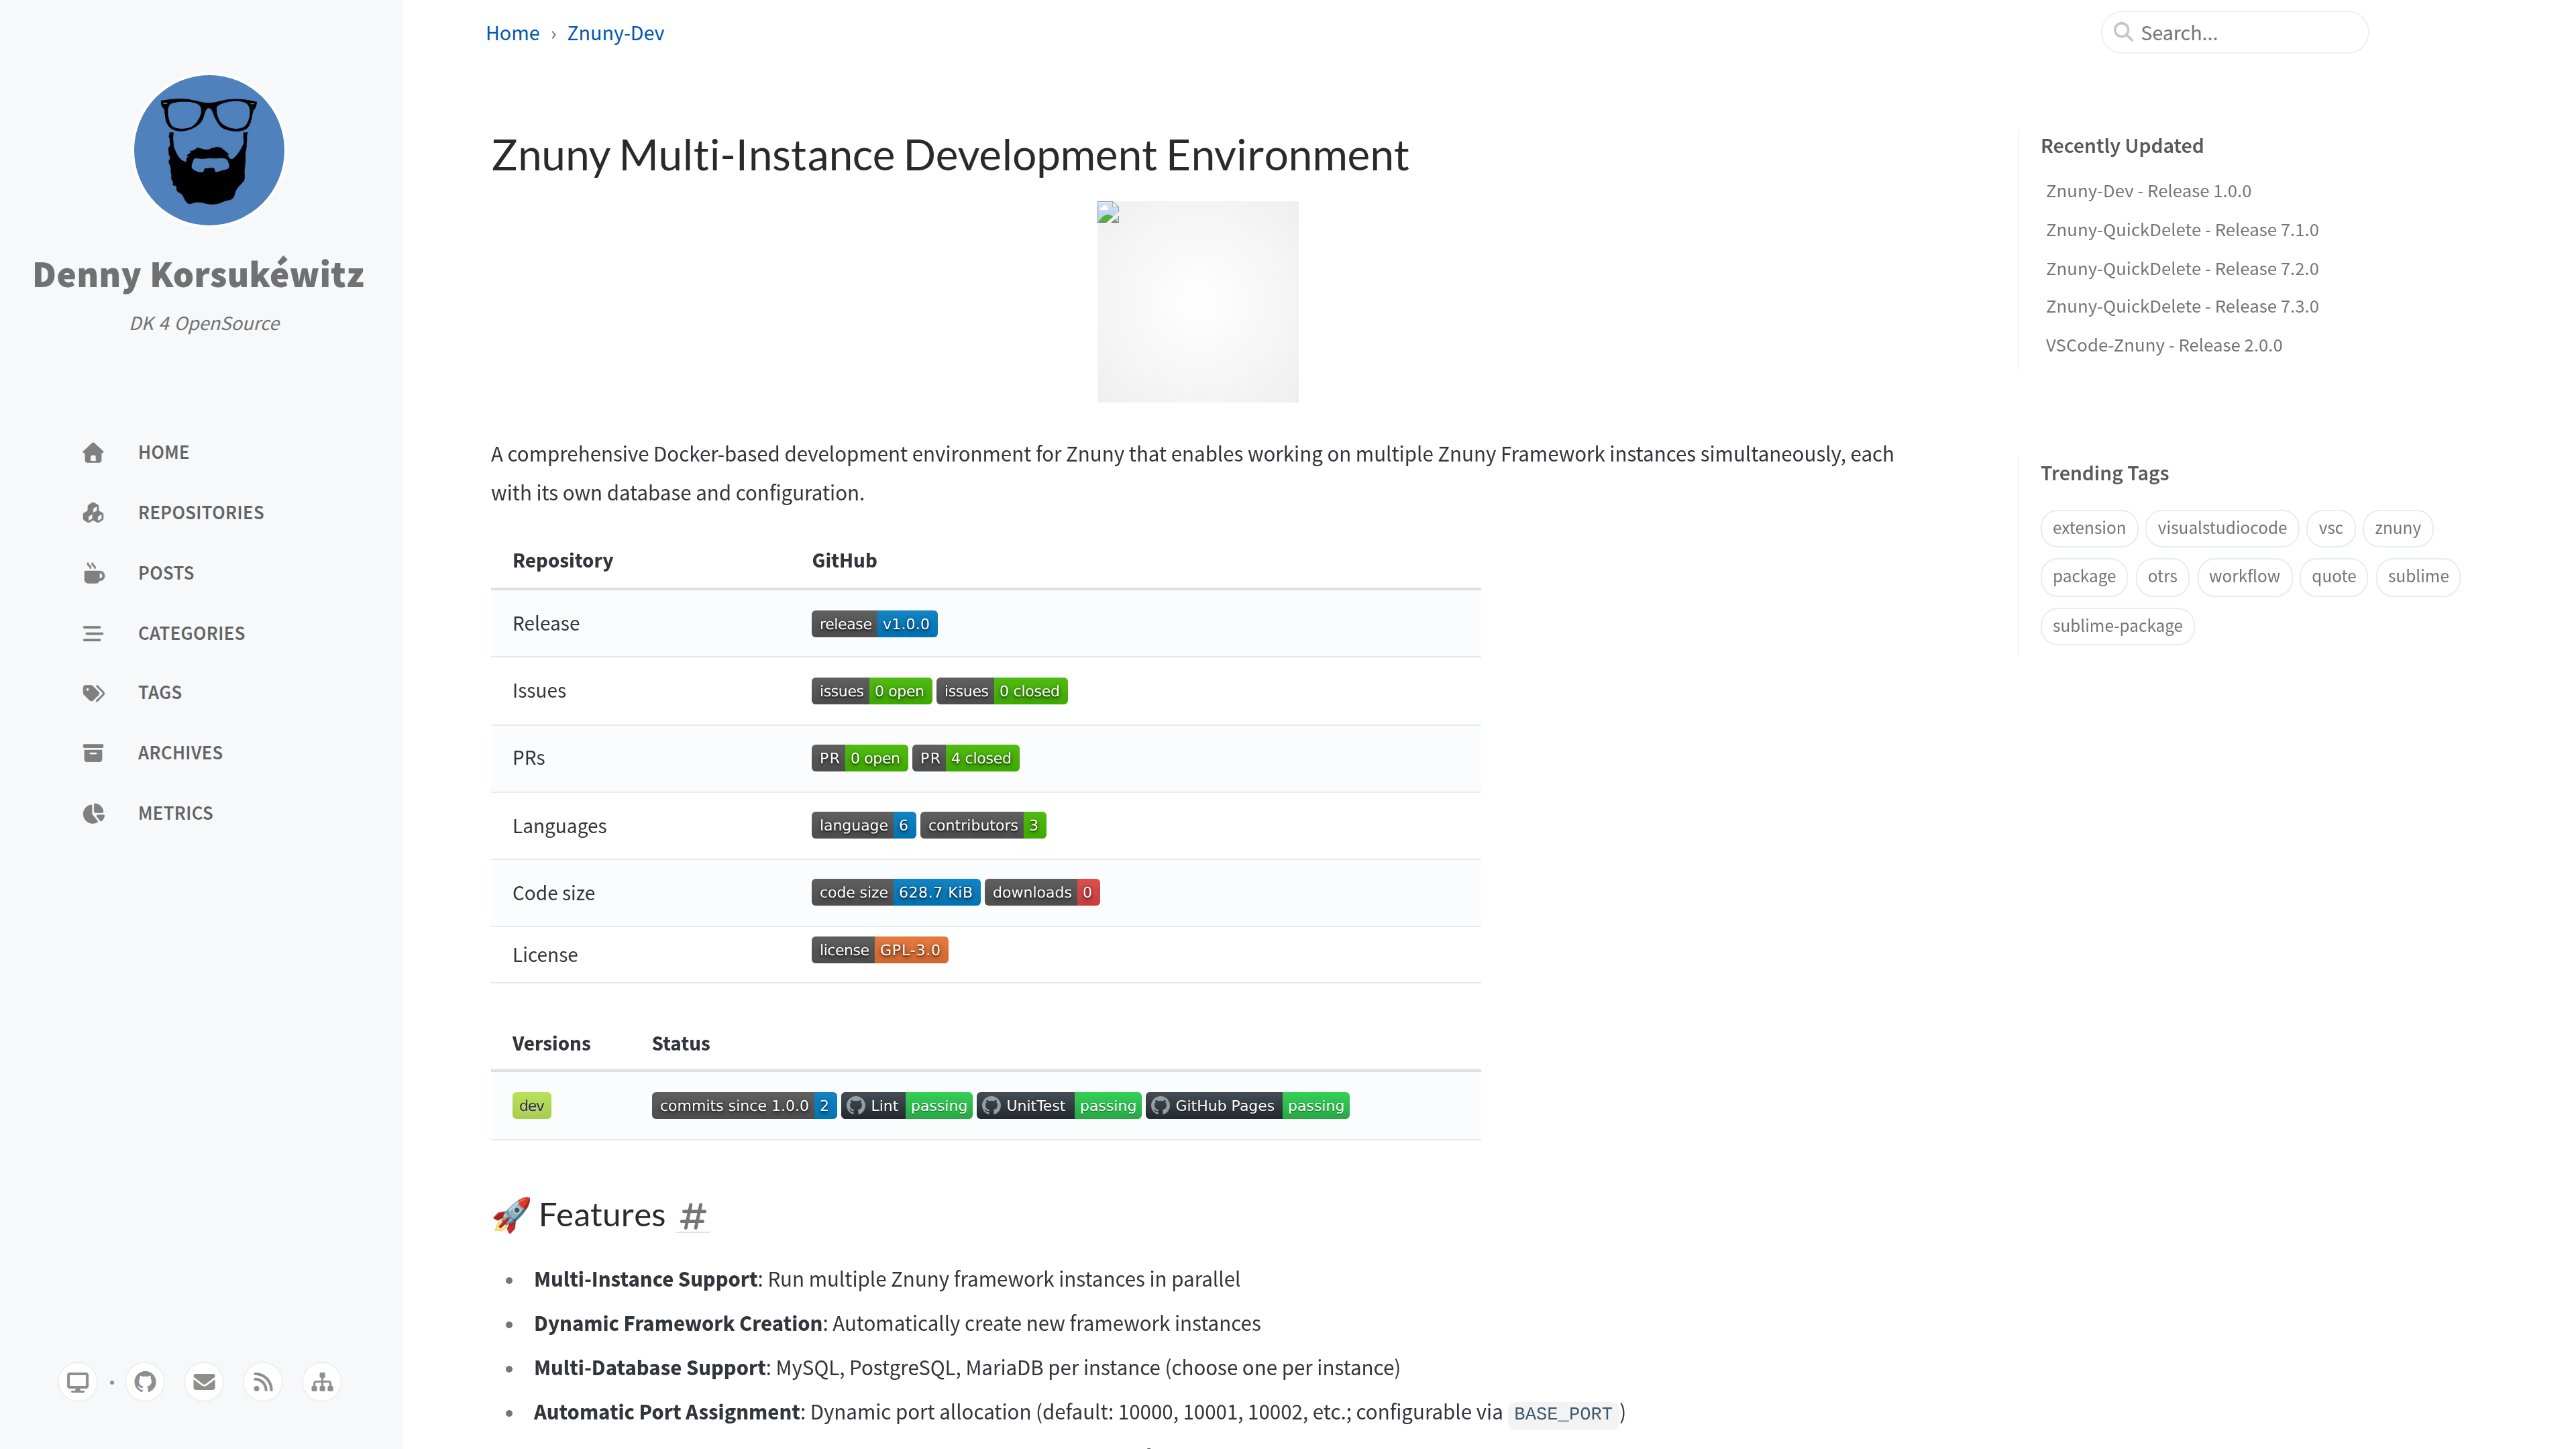This screenshot has height=1449, width=2576.
Task: Click the Tags icon in sidebar
Action: pyautogui.click(x=93, y=693)
